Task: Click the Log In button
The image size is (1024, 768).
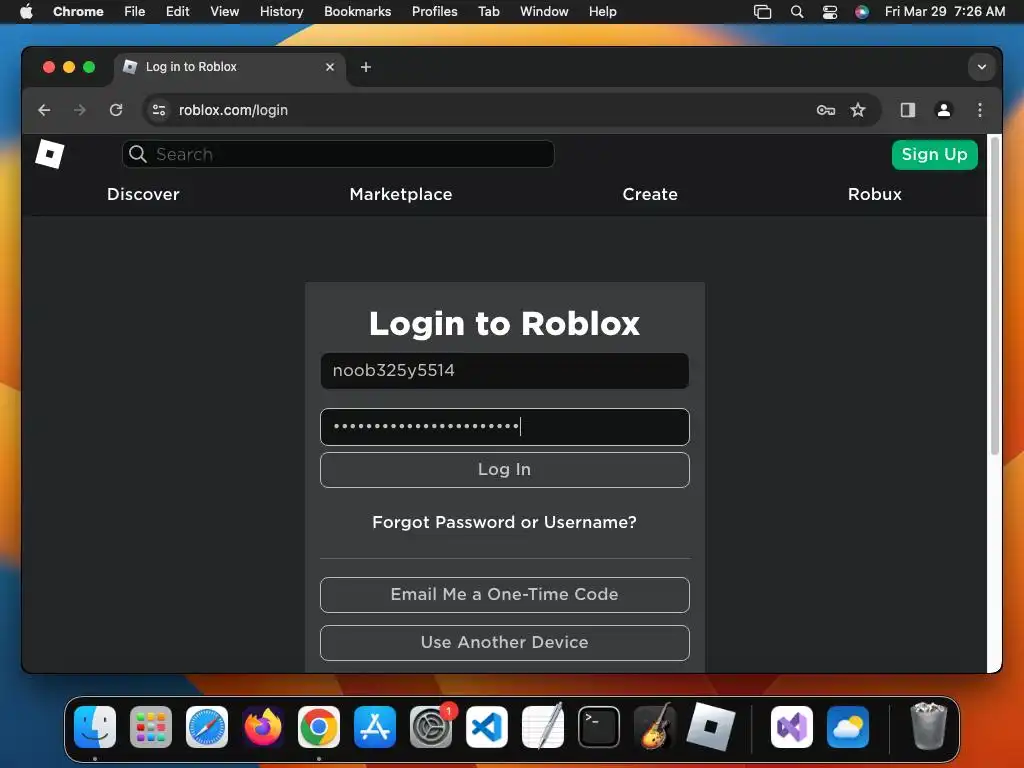Action: click(x=505, y=470)
